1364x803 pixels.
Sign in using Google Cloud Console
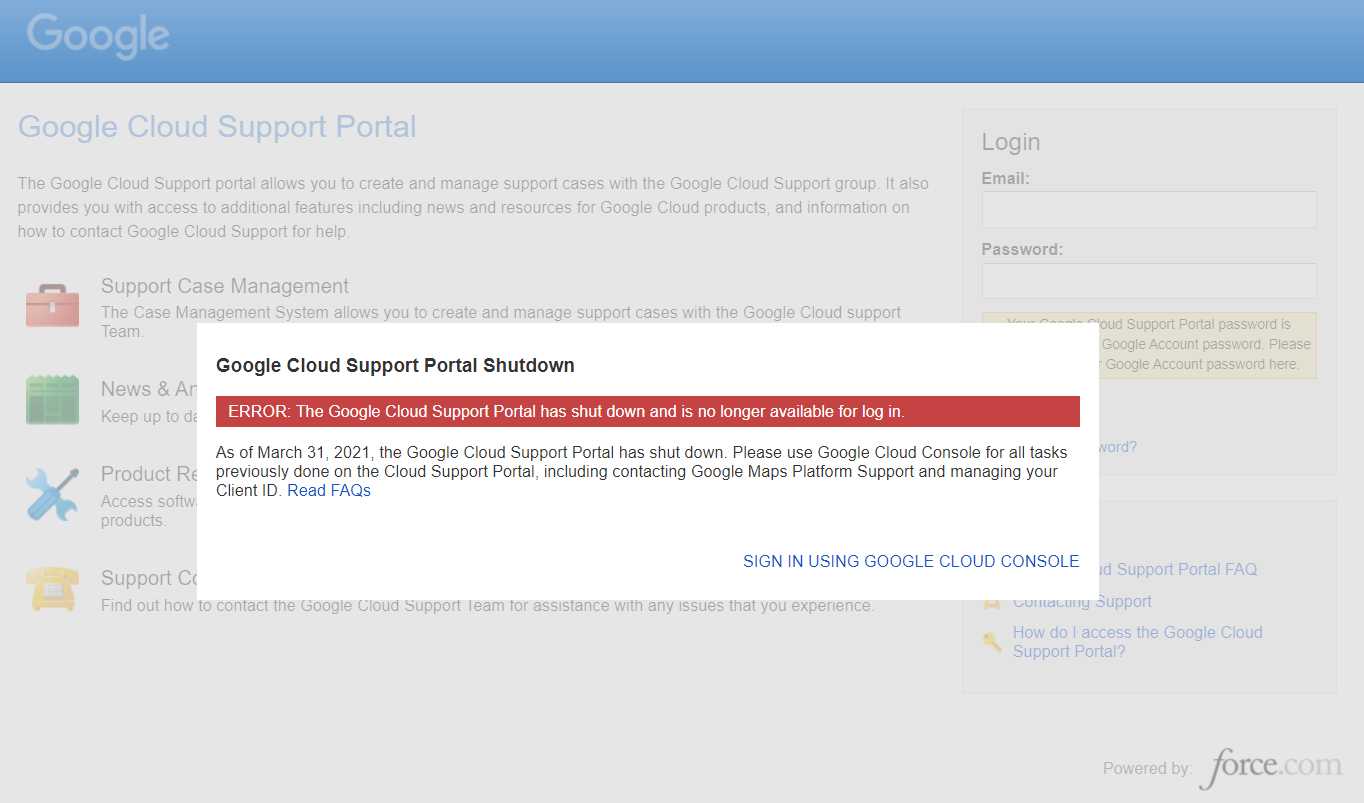point(911,561)
